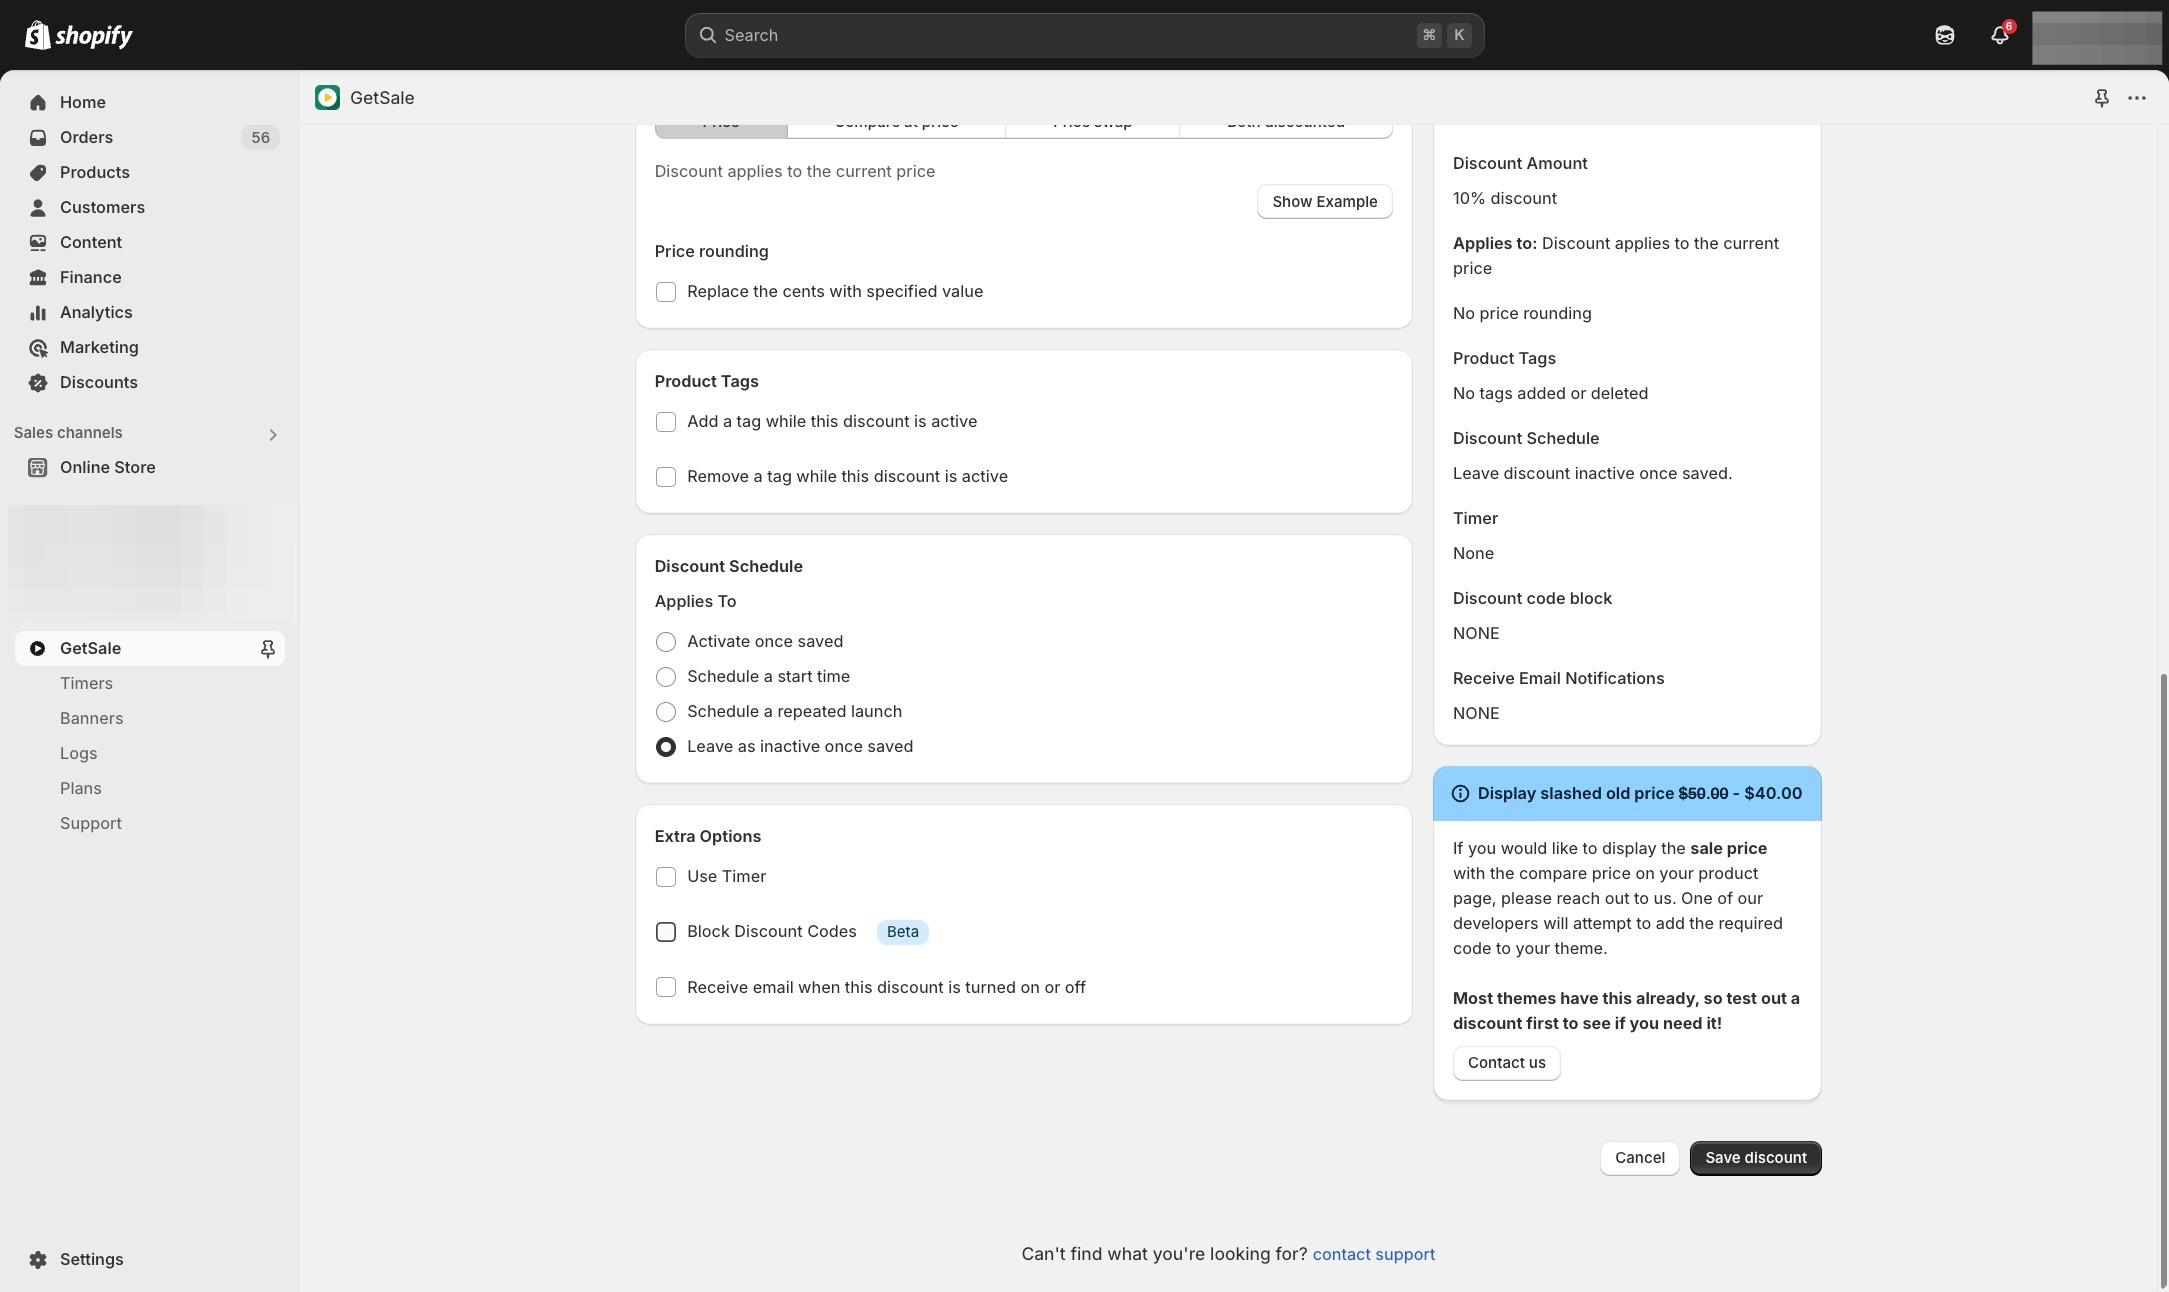Screen dimensions: 2169x1292
Task: Enable the Use Timer checkbox
Action: pos(665,877)
